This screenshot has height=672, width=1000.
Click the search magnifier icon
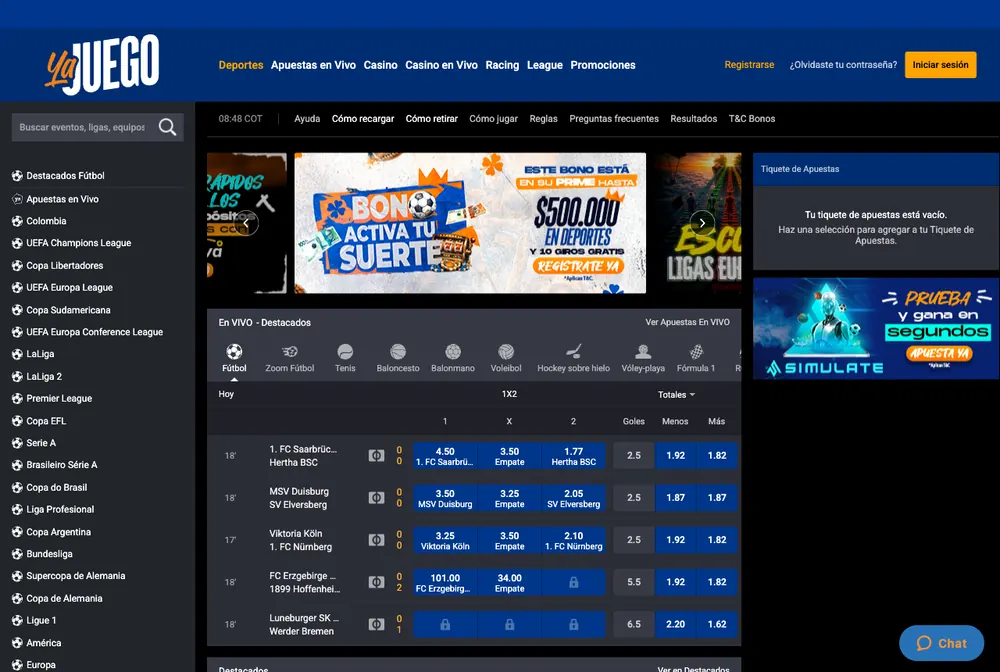[168, 127]
